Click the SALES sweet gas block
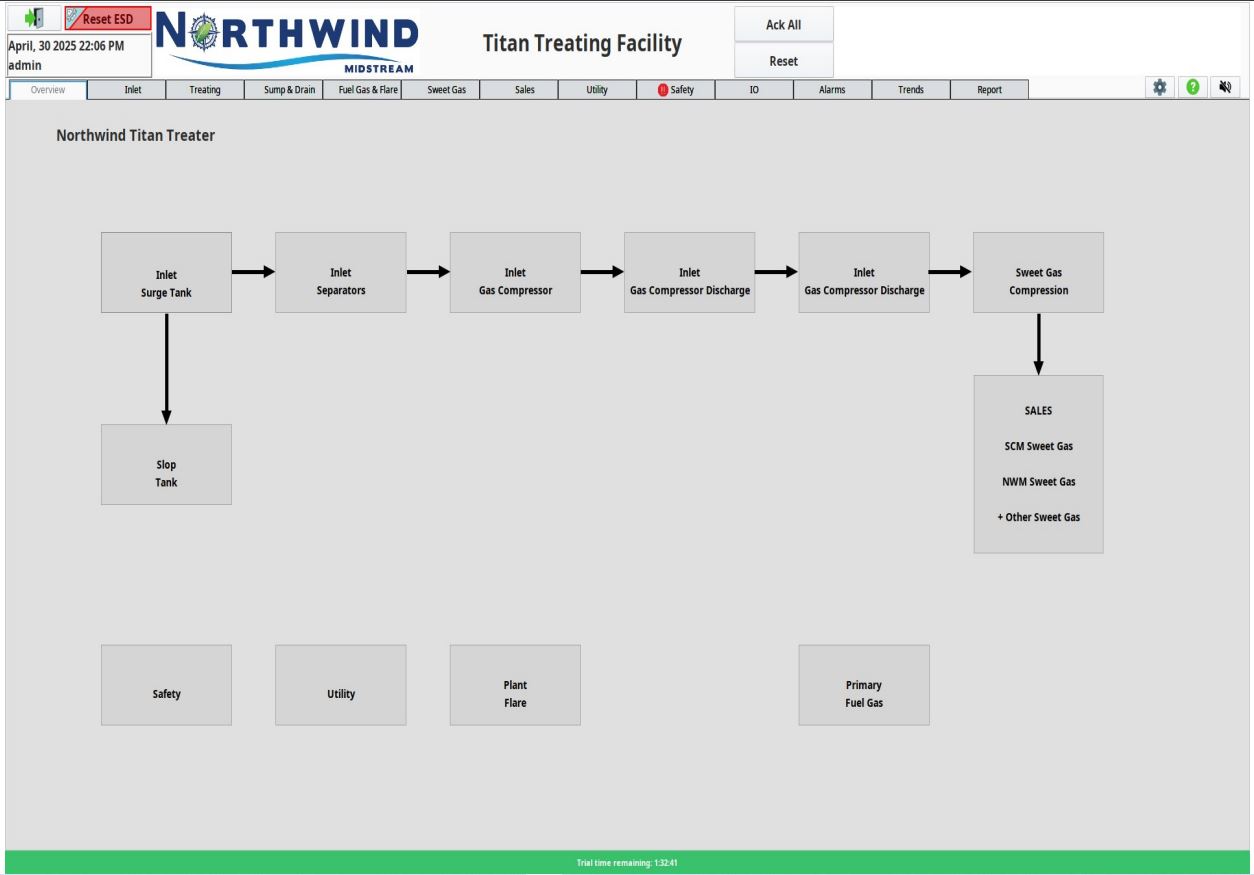 (x=1038, y=464)
